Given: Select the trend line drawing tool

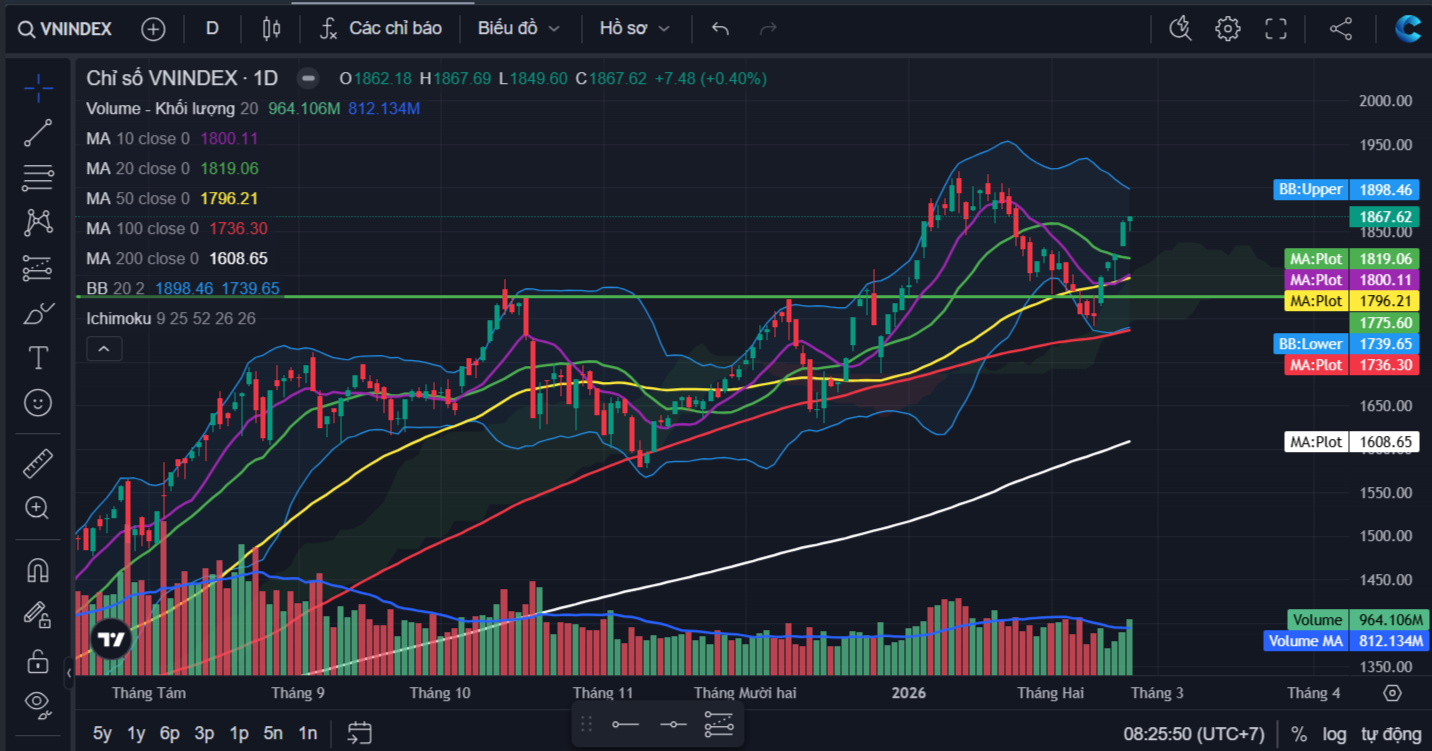Looking at the screenshot, I should tap(38, 133).
